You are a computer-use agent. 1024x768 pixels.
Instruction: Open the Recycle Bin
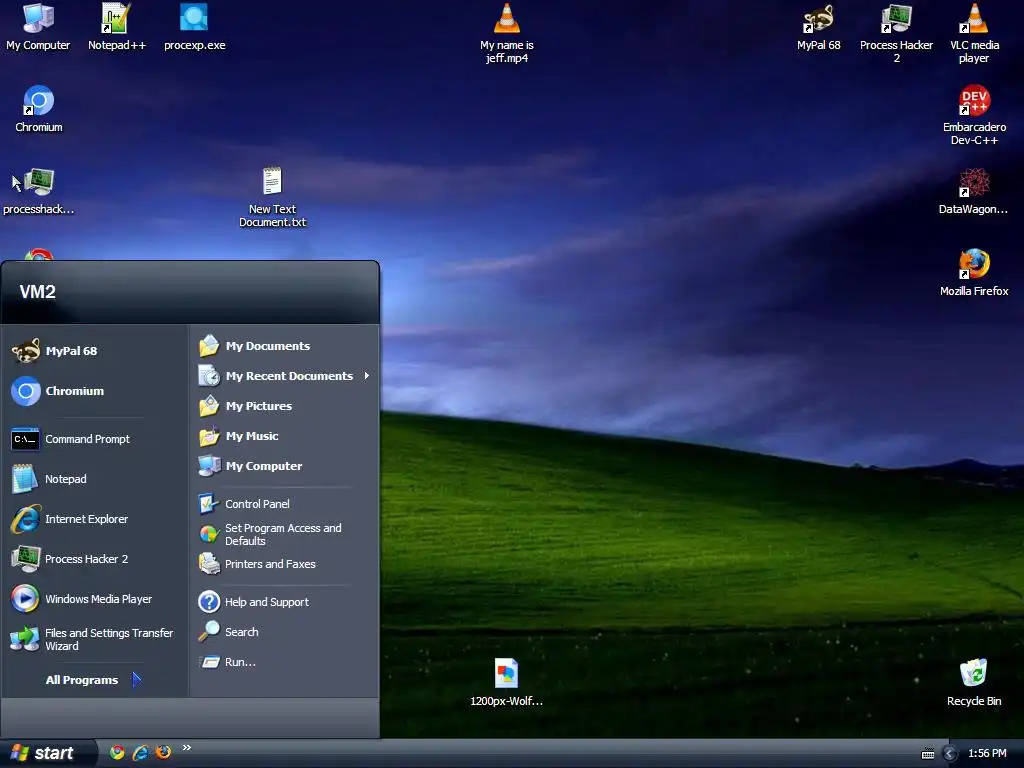[x=974, y=682]
